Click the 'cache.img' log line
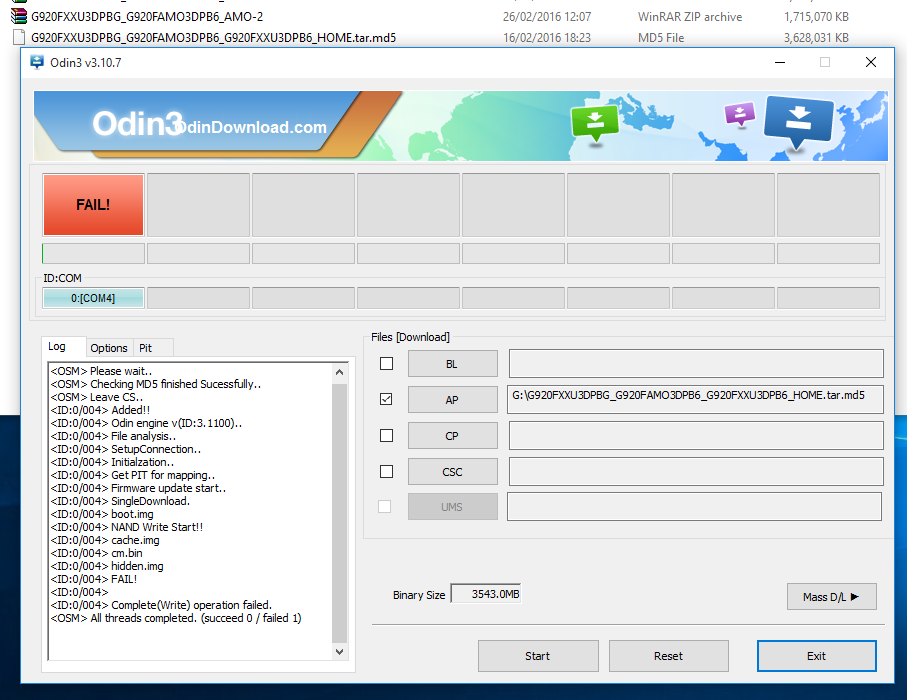This screenshot has height=700, width=907. tap(105, 540)
